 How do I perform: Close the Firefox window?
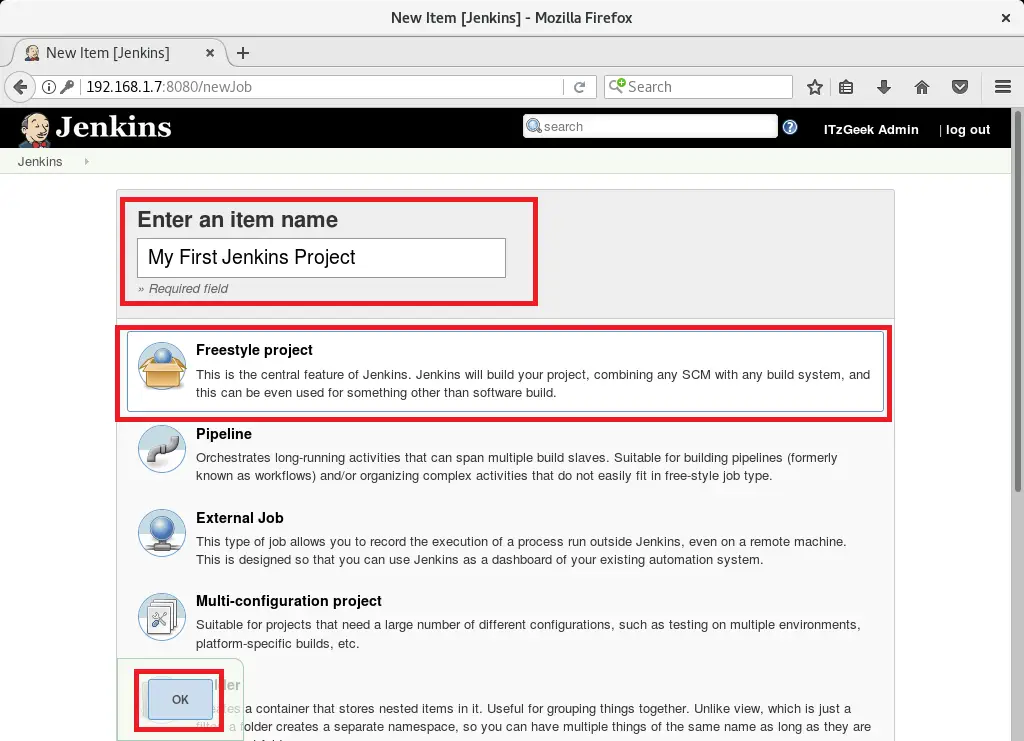tap(1006, 18)
